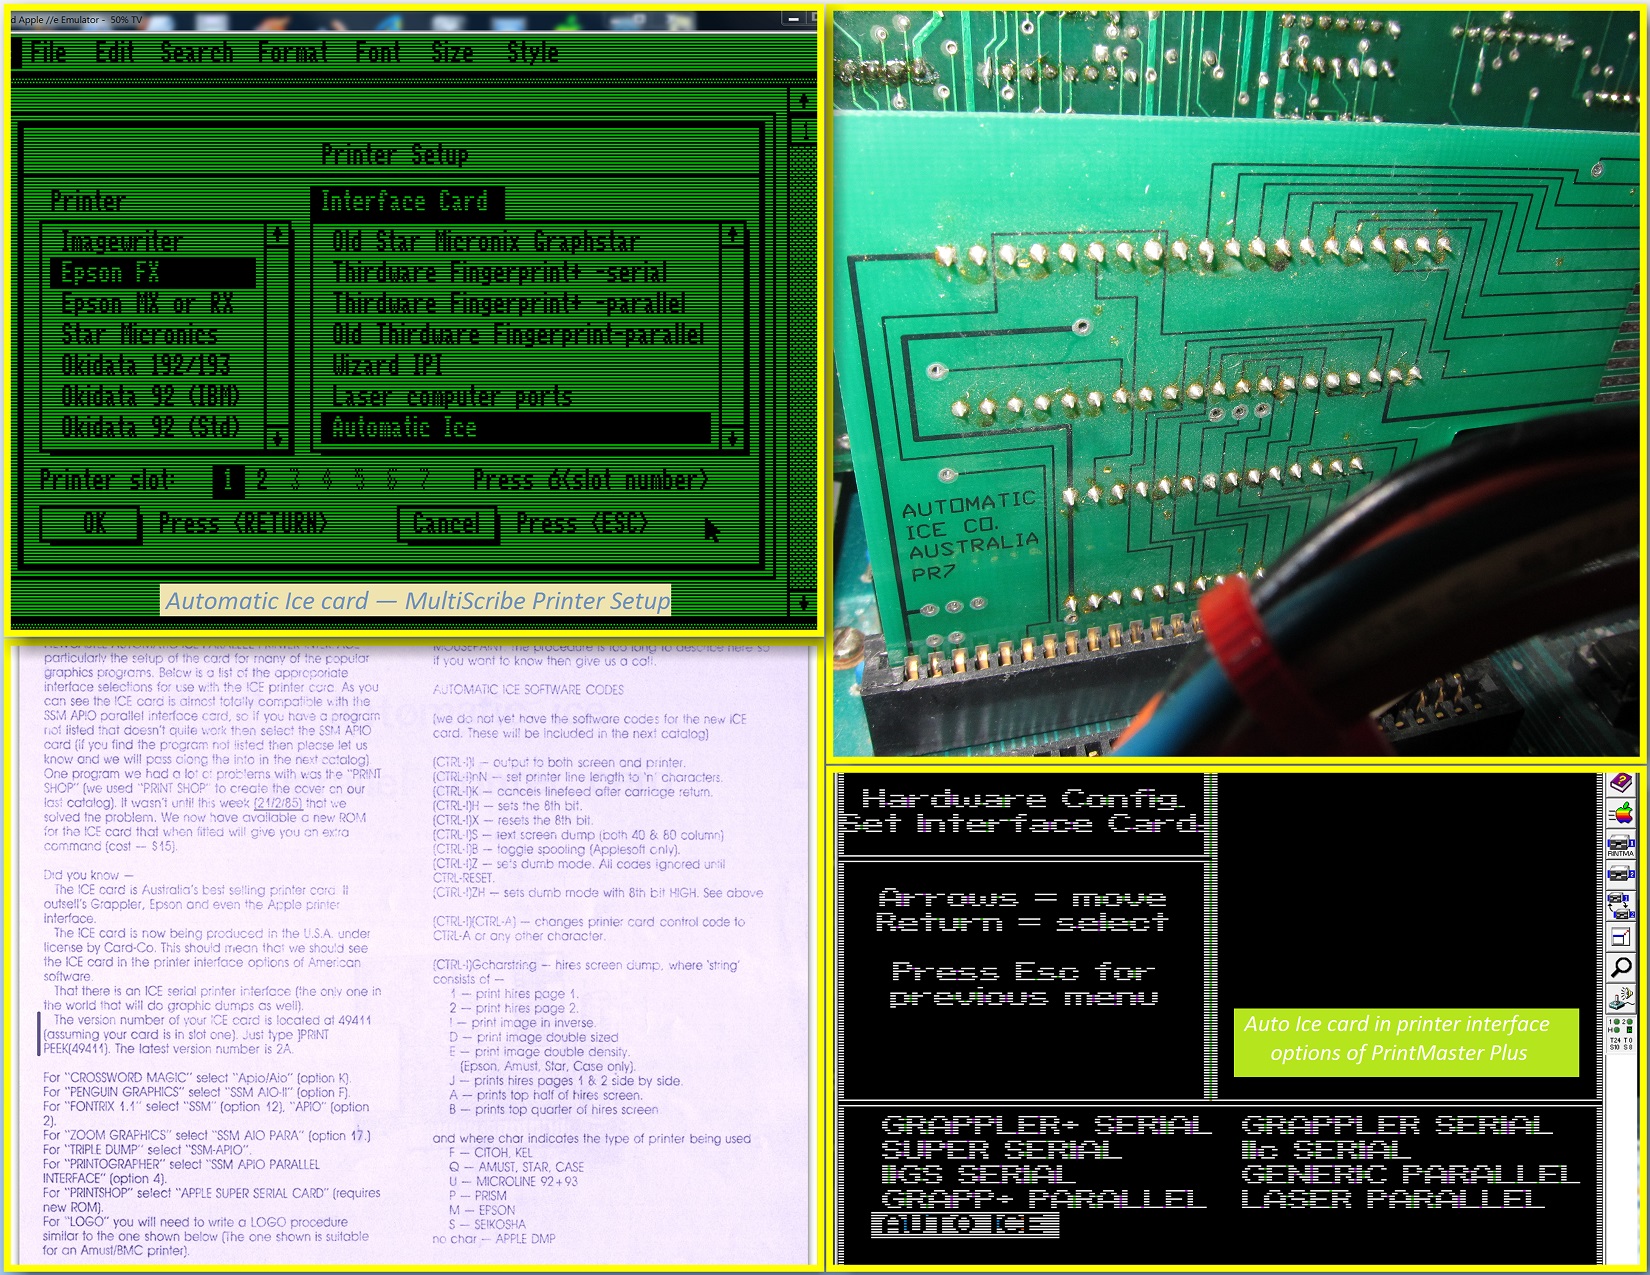Click Interface Card list scroll down arrow
Screen dimensions: 1650x1275
pyautogui.click(x=733, y=438)
